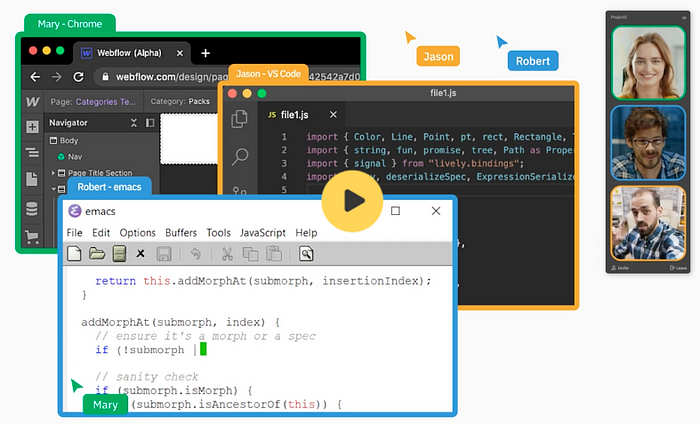The width and height of the screenshot is (700, 424).
Task: Open Webflow Add Elements panel
Action: coord(32,127)
